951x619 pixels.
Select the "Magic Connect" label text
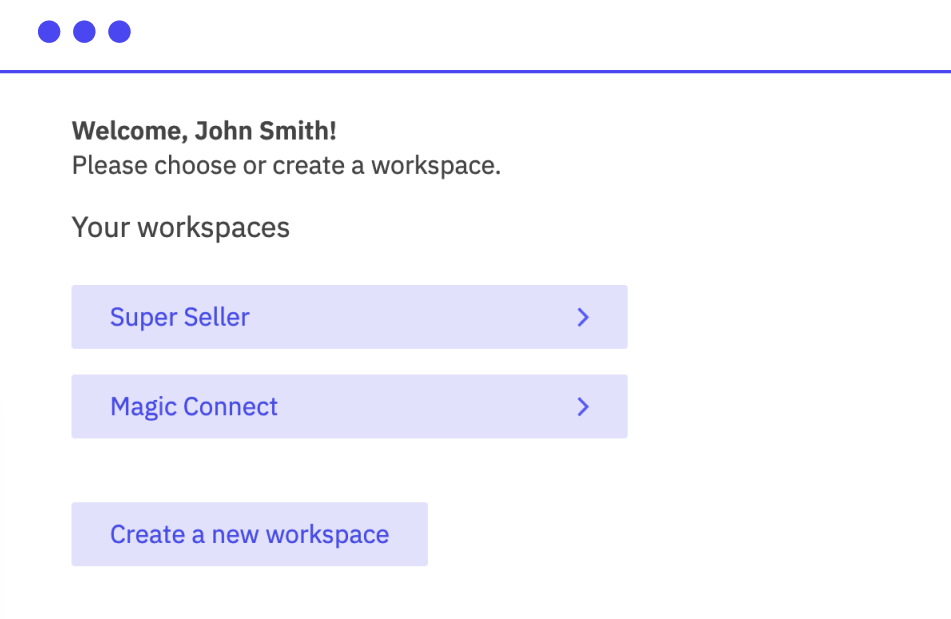click(x=194, y=407)
